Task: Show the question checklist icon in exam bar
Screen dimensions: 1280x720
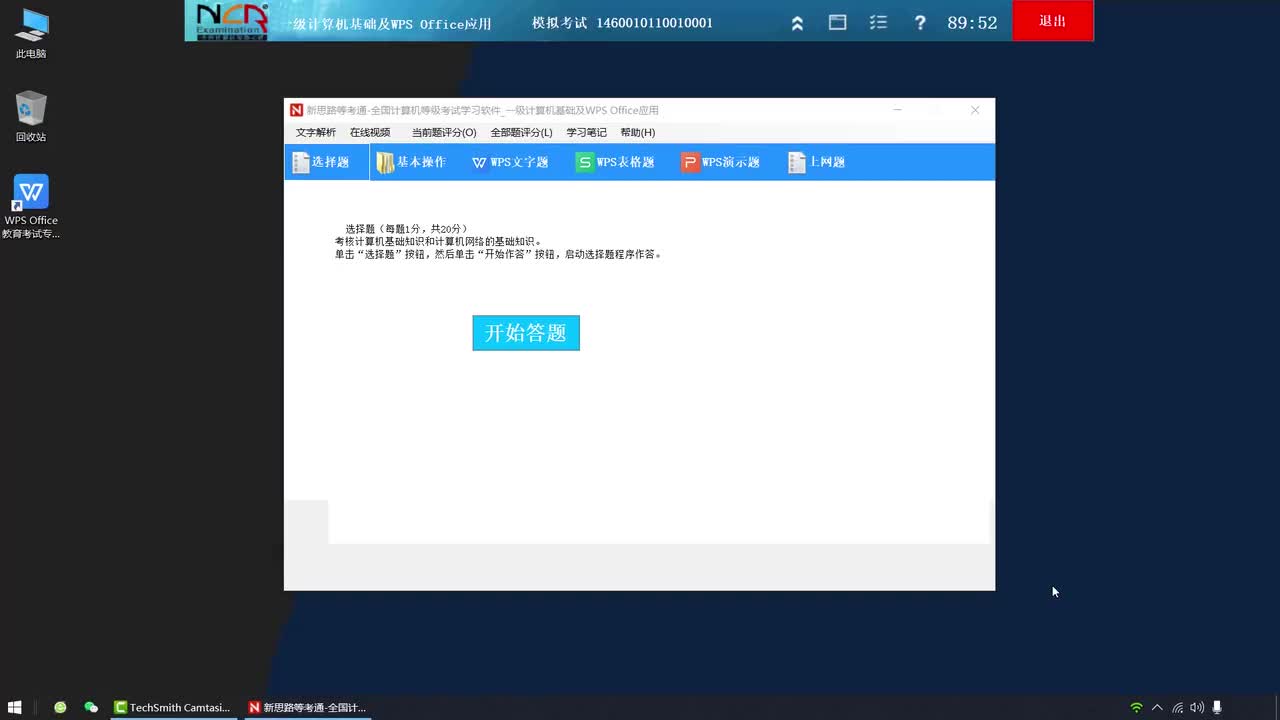Action: [879, 22]
